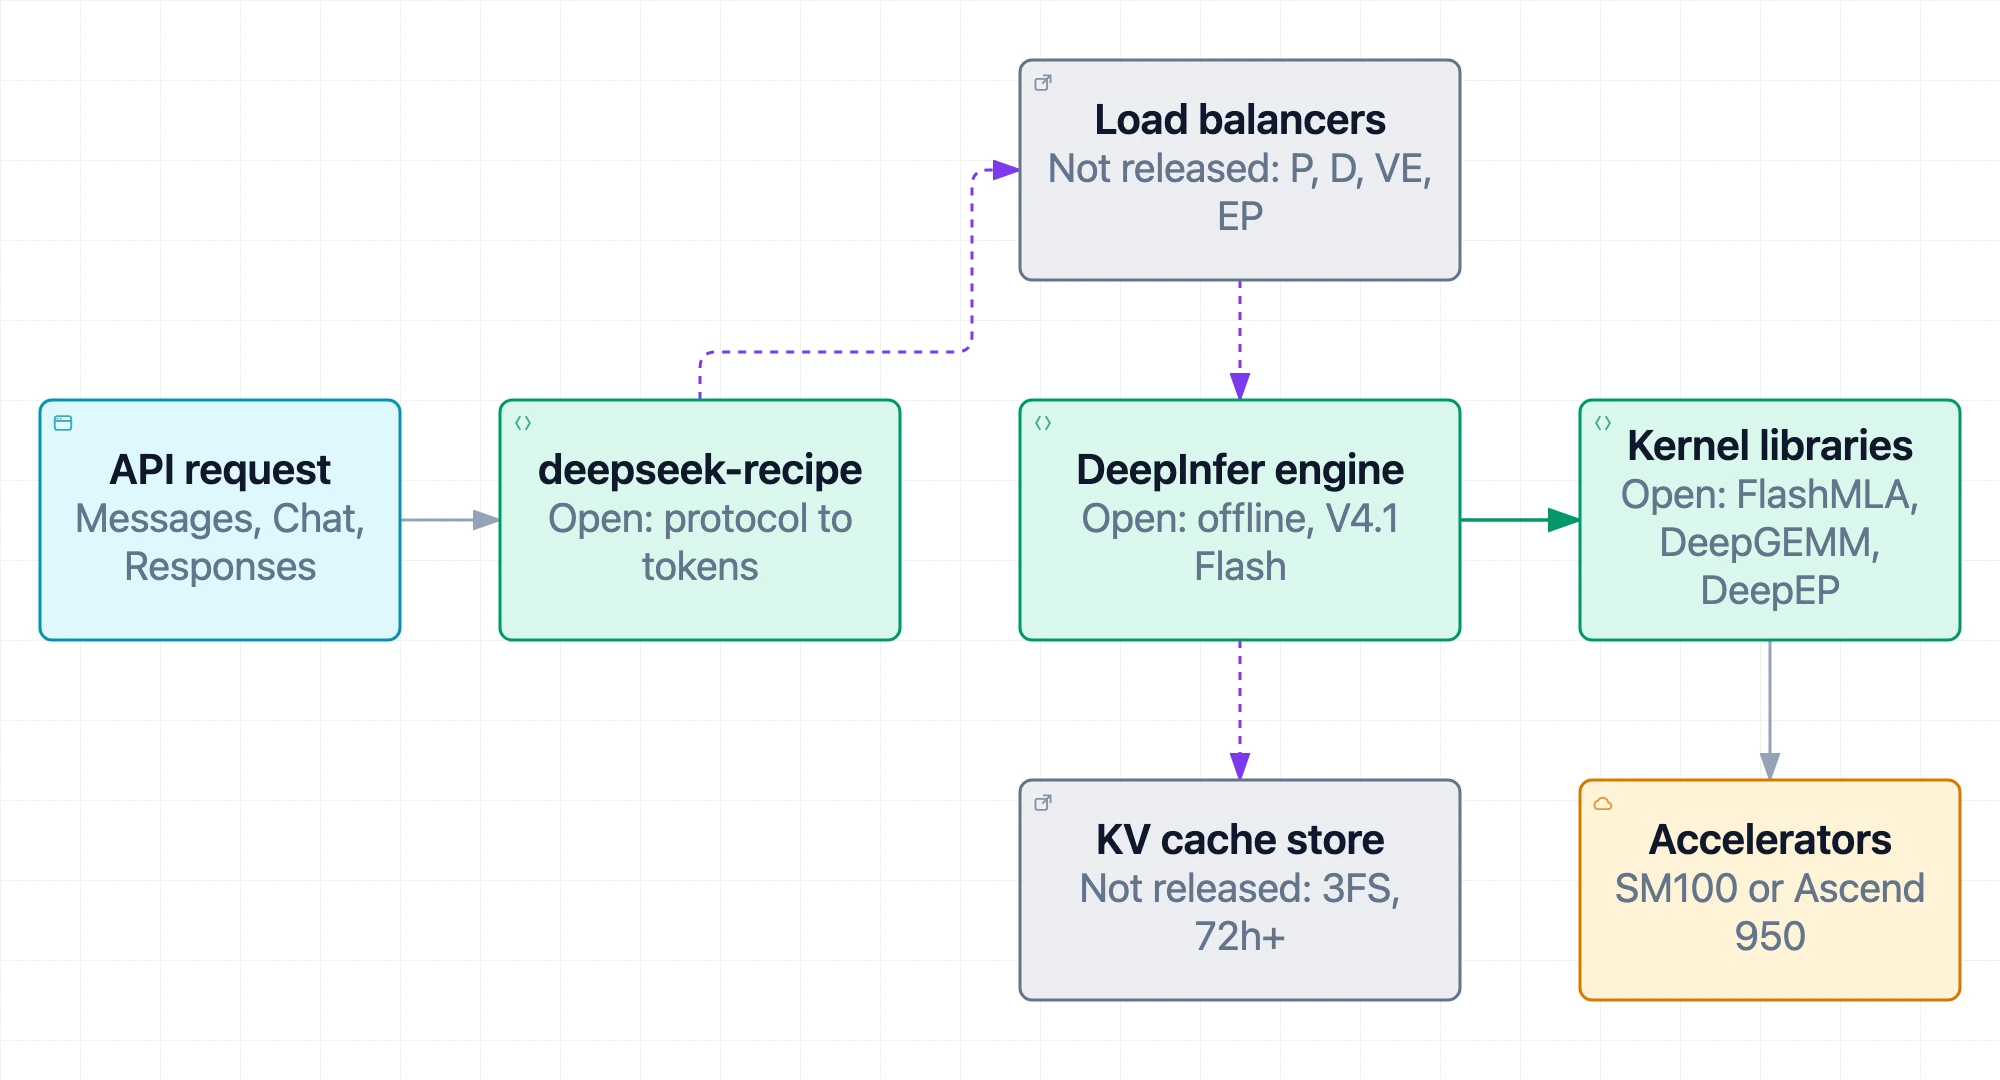
Task: Click the cloud icon on Accelerators node
Action: coord(1603,803)
